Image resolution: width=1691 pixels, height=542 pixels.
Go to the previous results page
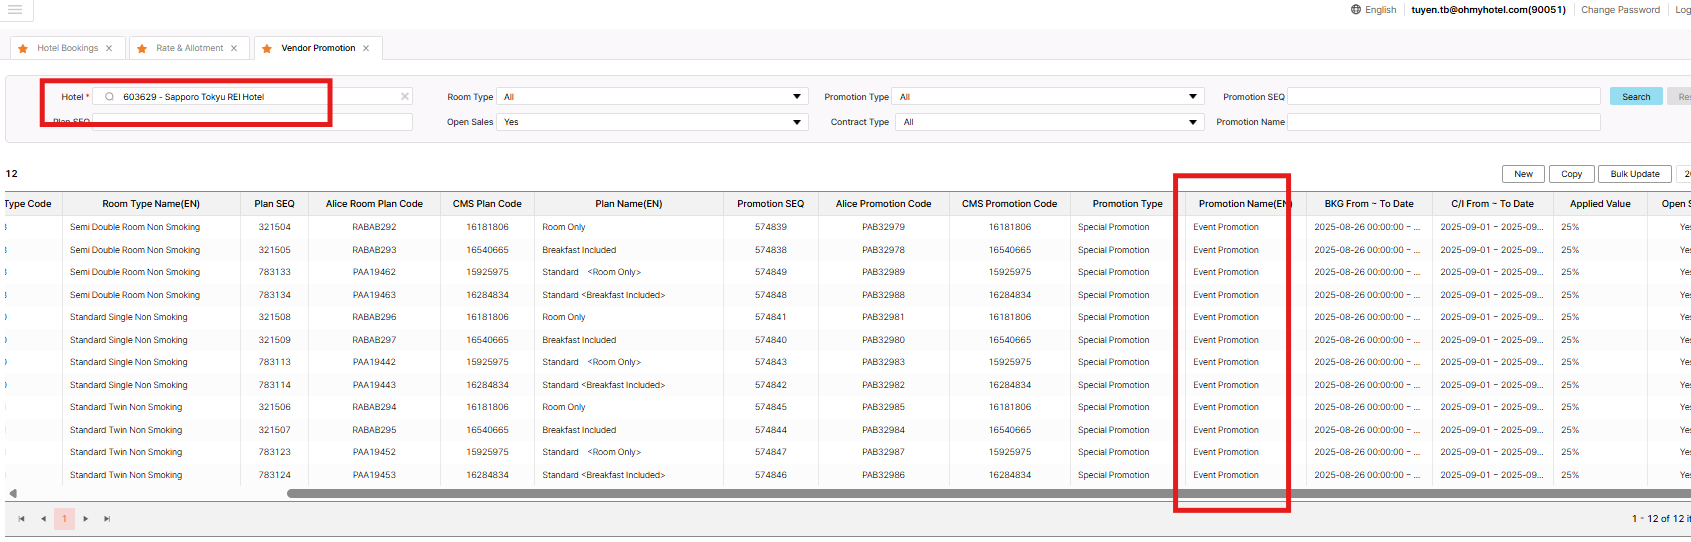click(43, 519)
